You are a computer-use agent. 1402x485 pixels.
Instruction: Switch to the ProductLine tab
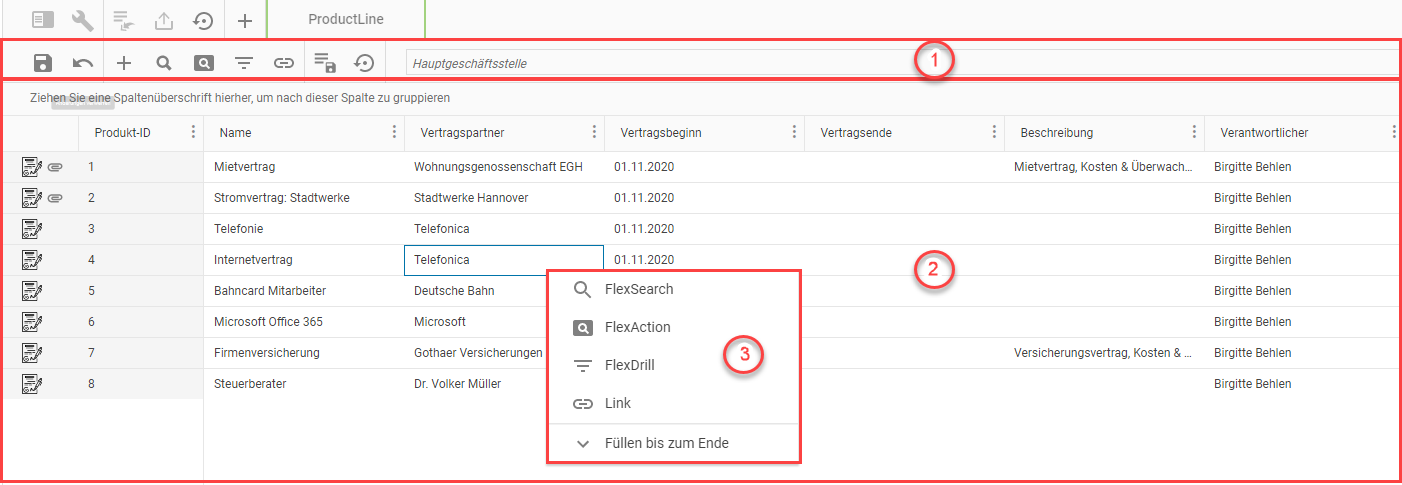[345, 19]
